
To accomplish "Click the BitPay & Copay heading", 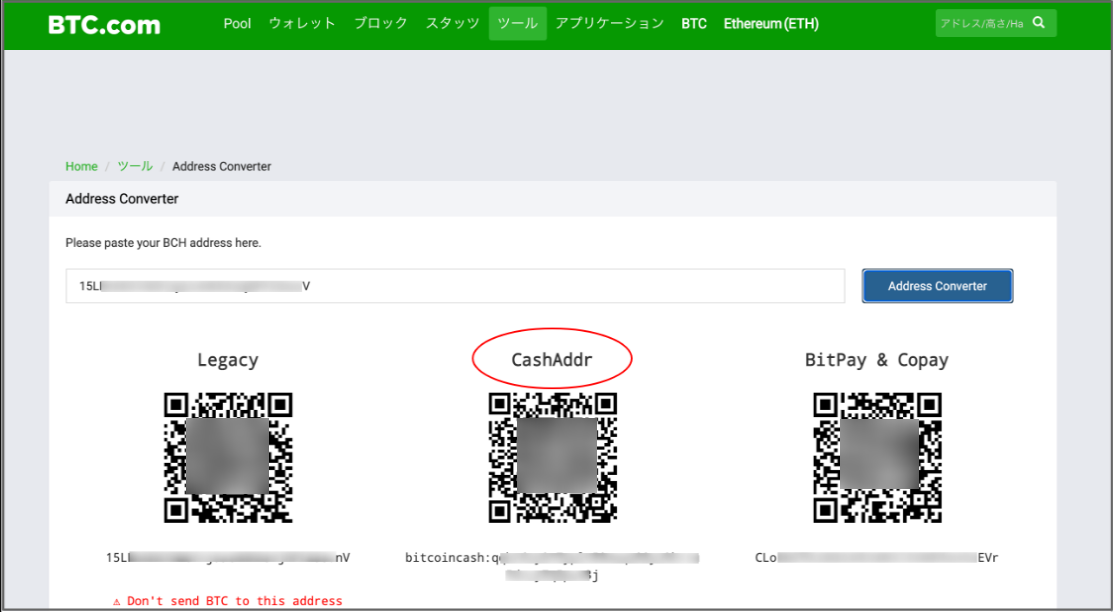I will pyautogui.click(x=877, y=360).
